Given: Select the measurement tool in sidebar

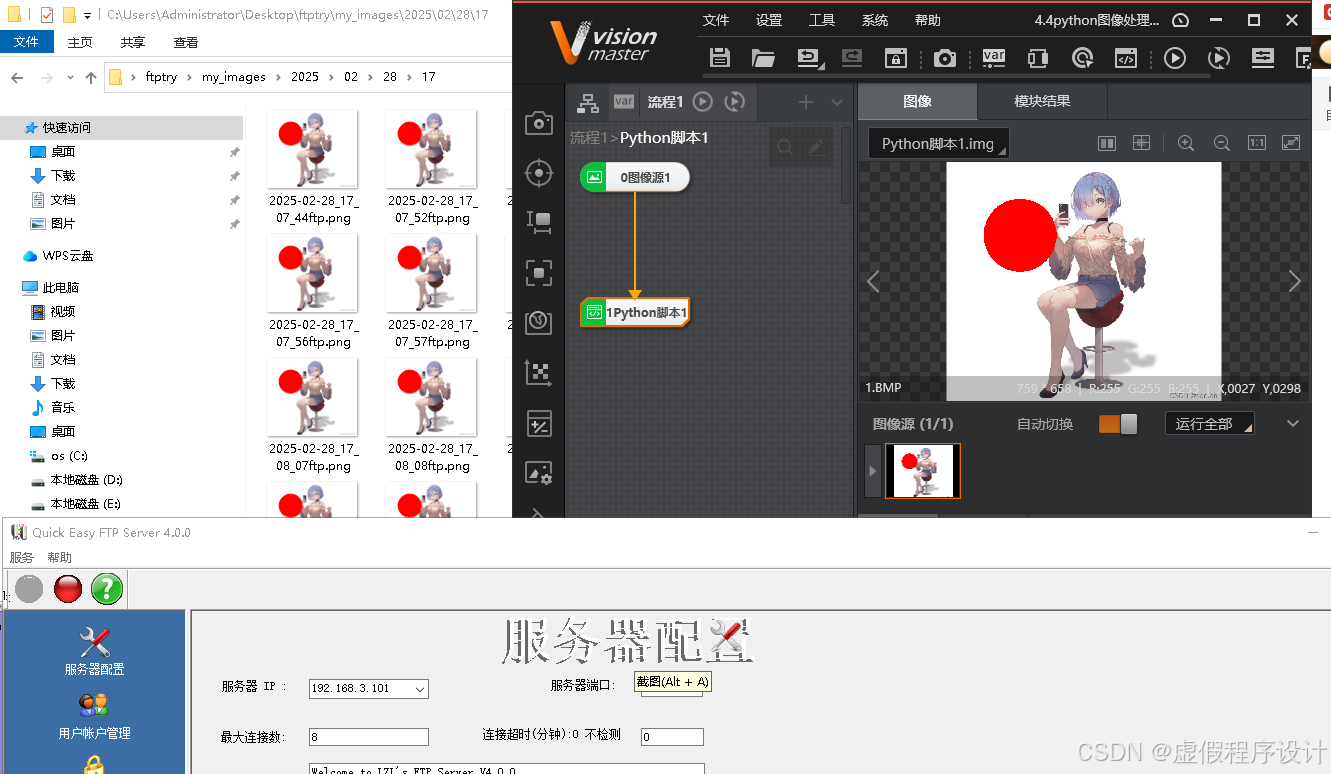Looking at the screenshot, I should pos(539,222).
